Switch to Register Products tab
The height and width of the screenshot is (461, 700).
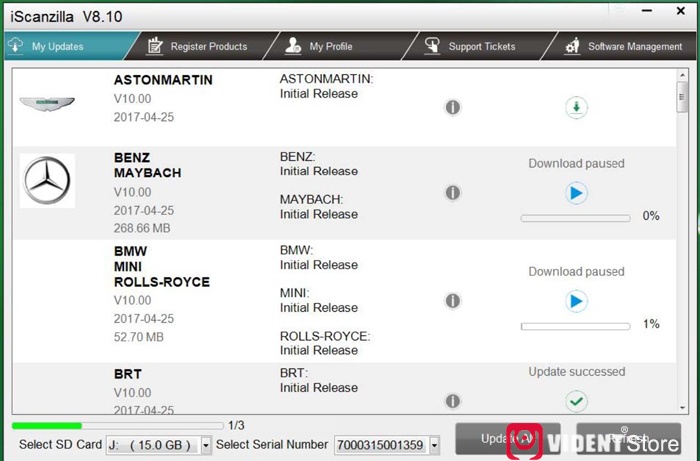point(202,46)
